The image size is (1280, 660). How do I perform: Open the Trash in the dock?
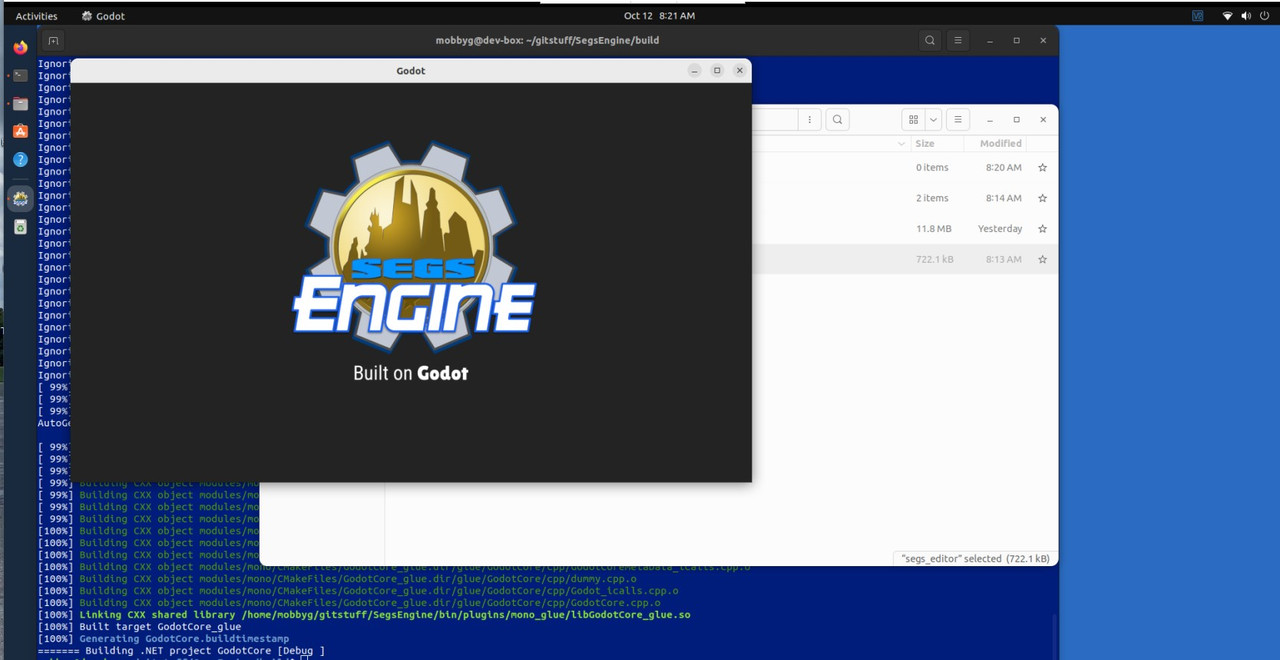tap(20, 227)
